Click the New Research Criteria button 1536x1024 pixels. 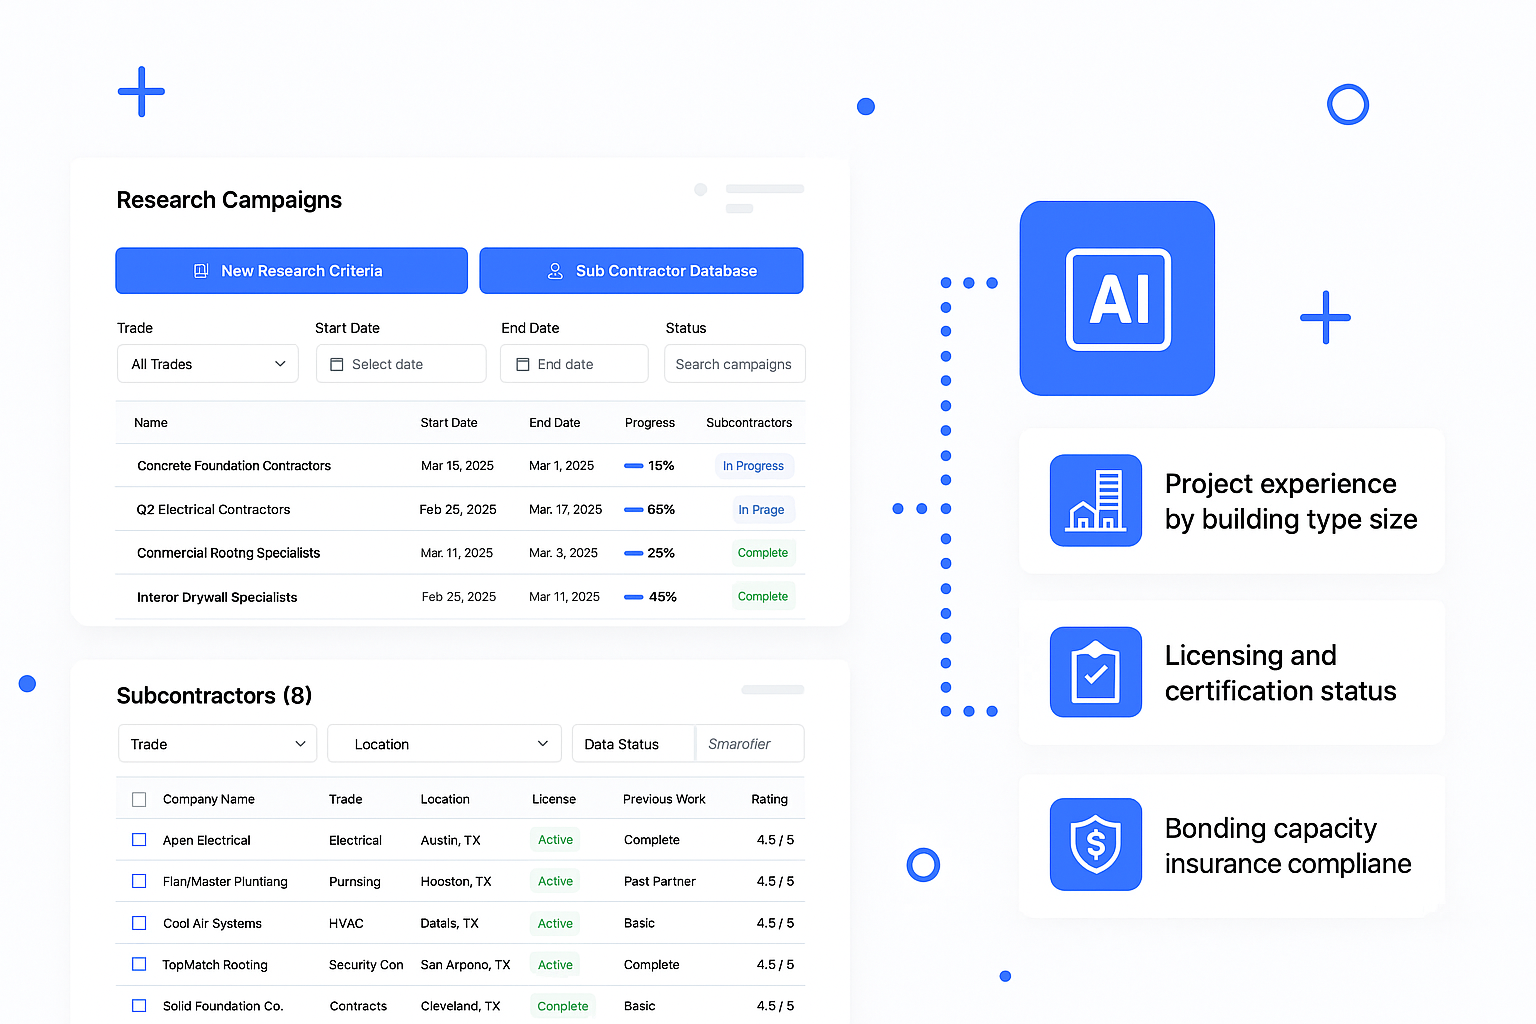(x=291, y=270)
